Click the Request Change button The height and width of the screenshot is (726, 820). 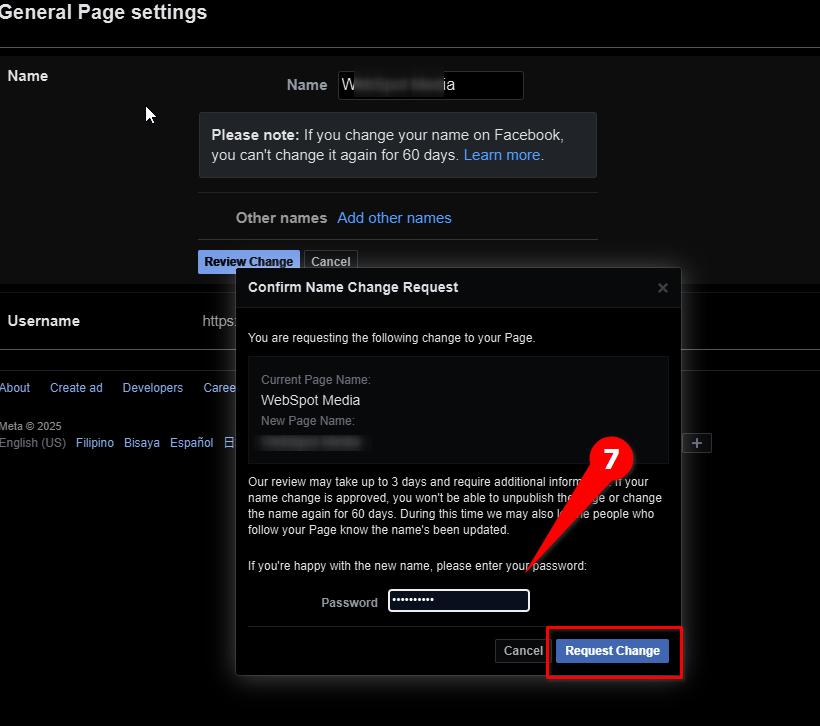(612, 651)
